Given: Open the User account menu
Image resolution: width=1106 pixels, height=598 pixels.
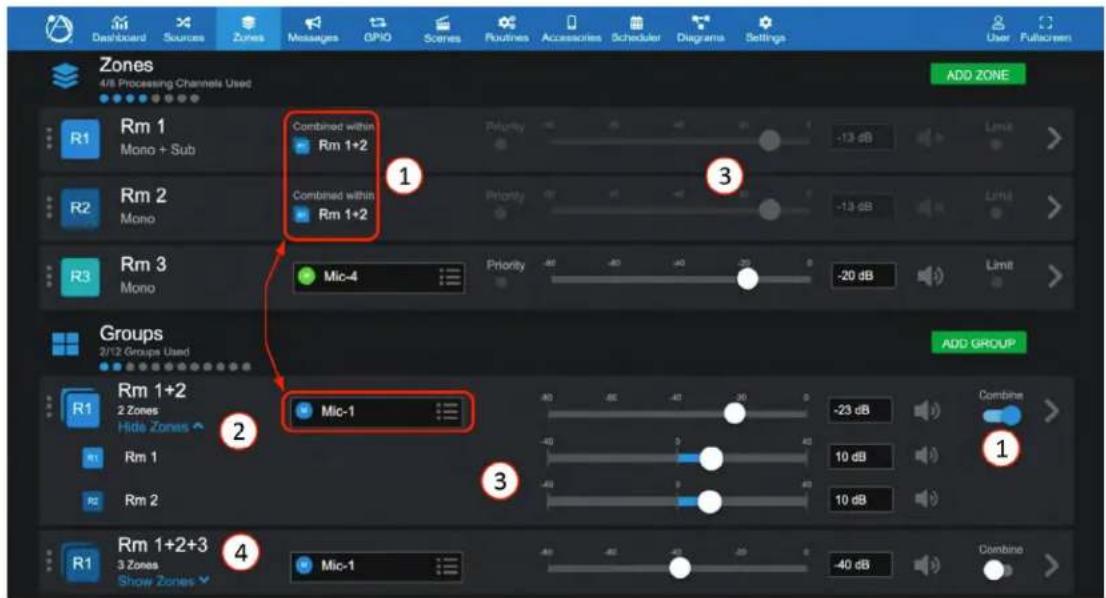Looking at the screenshot, I should point(998,30).
